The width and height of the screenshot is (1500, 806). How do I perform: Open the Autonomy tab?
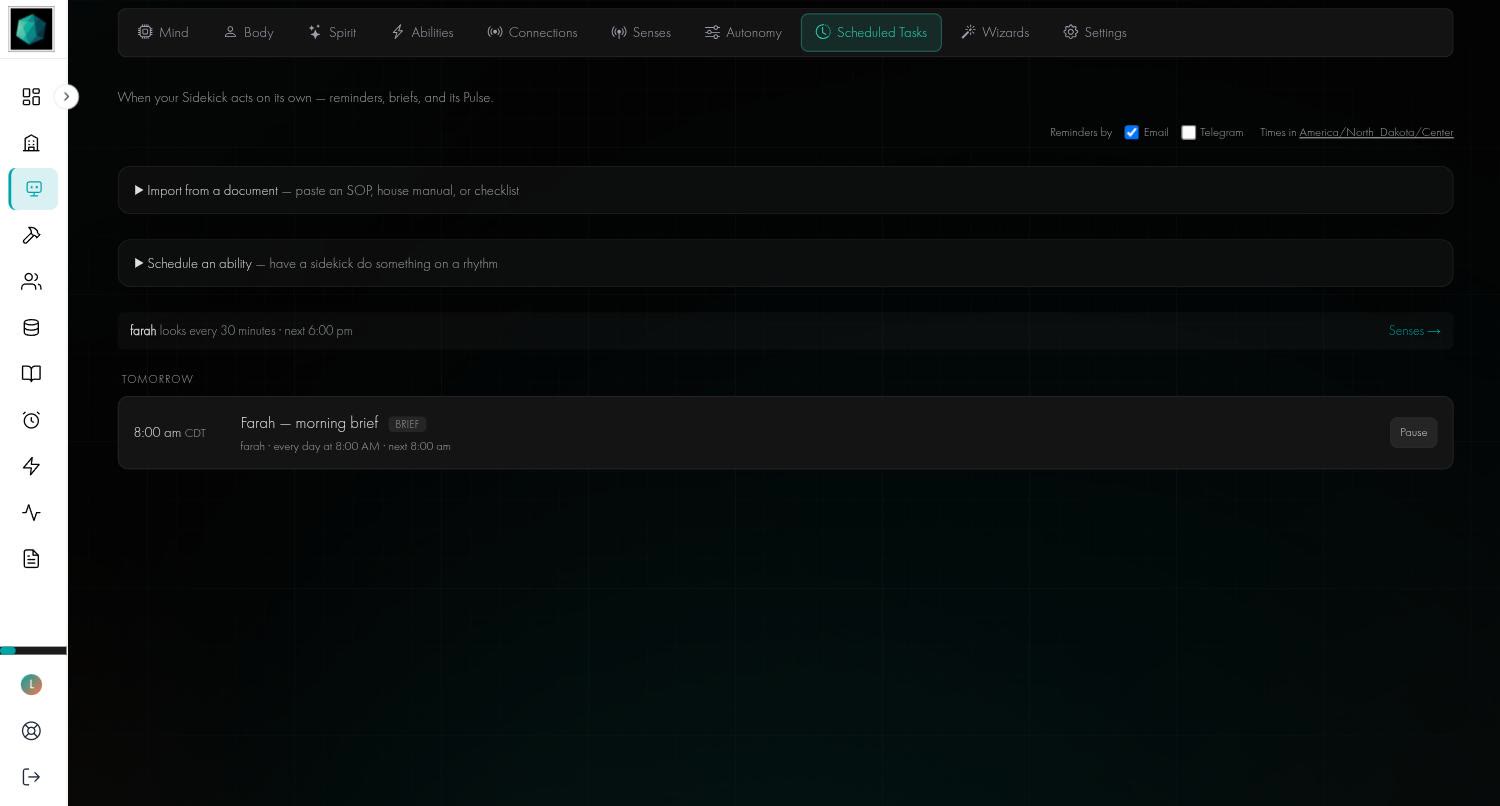point(743,32)
